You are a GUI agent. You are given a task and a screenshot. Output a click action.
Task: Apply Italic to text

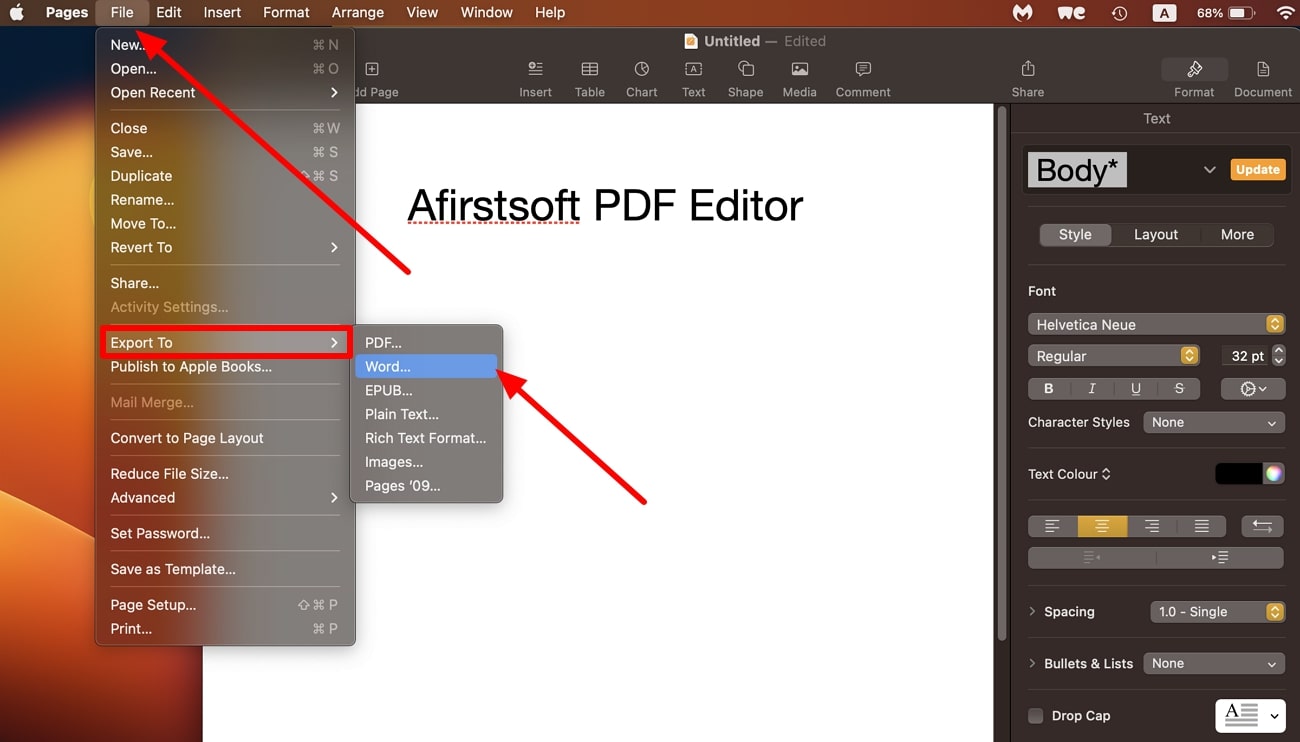[1092, 388]
